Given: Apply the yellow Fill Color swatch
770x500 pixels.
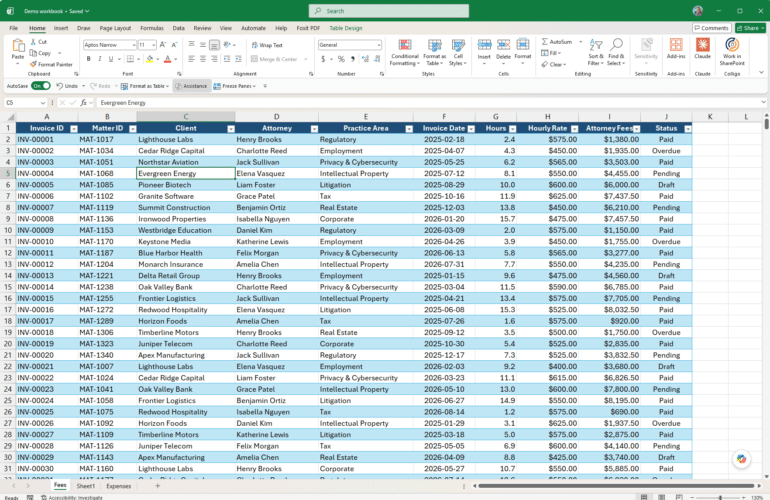Looking at the screenshot, I should point(150,59).
